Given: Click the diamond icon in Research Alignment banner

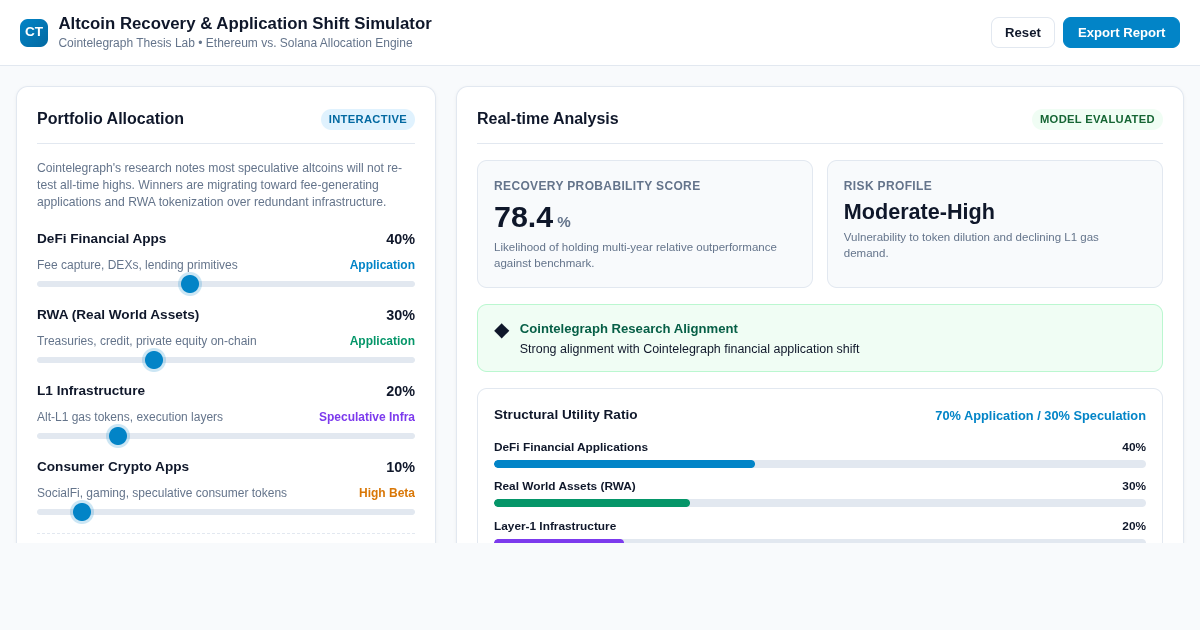Looking at the screenshot, I should click(501, 330).
